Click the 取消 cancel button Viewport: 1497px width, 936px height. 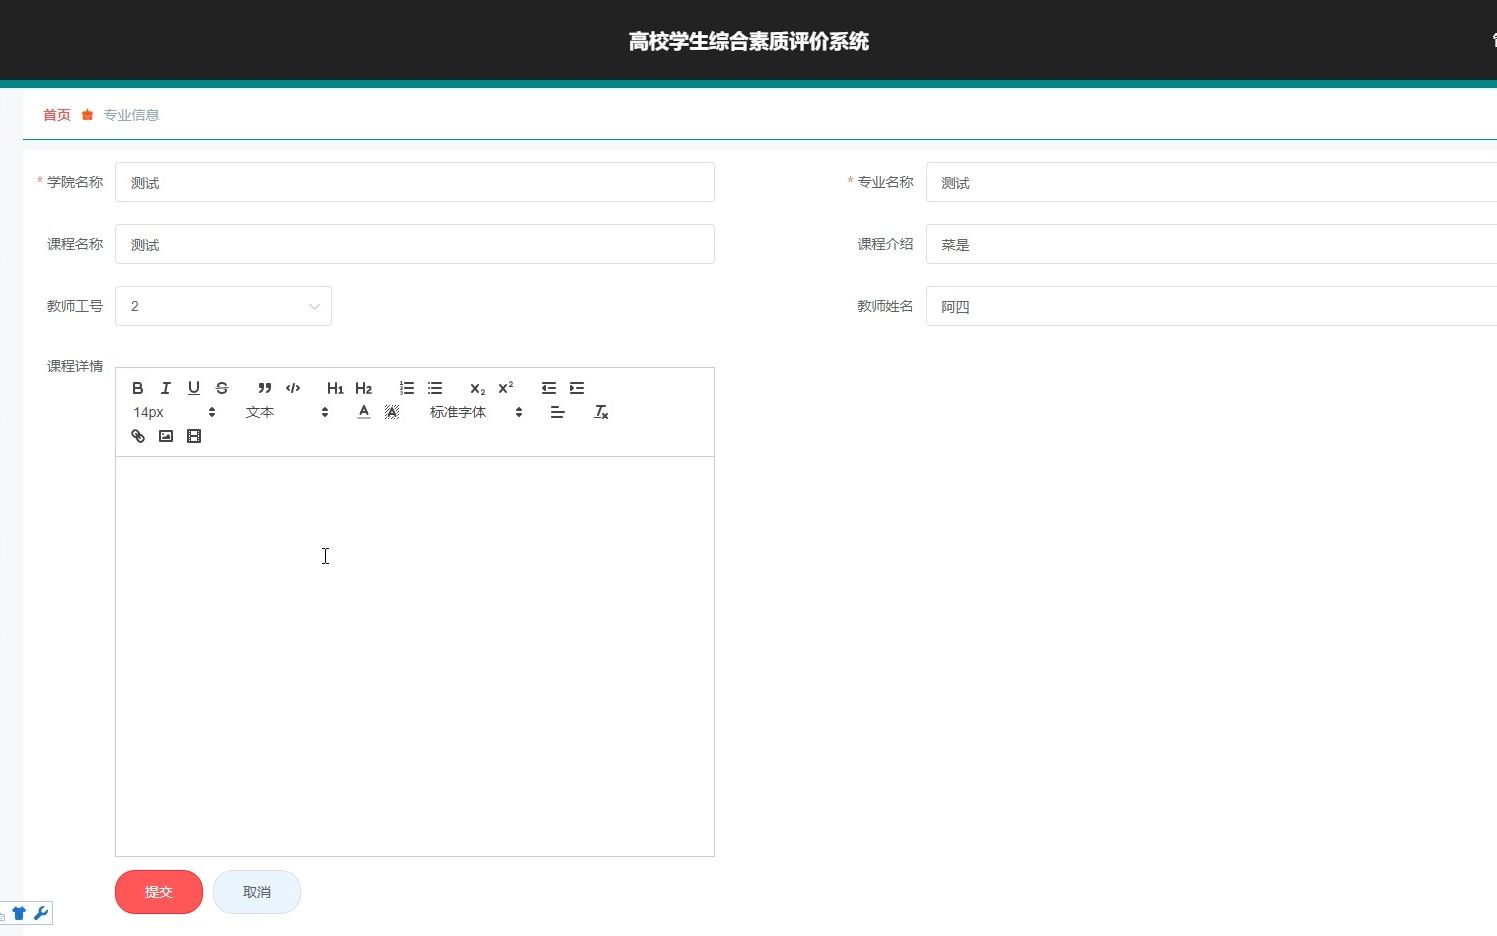257,892
